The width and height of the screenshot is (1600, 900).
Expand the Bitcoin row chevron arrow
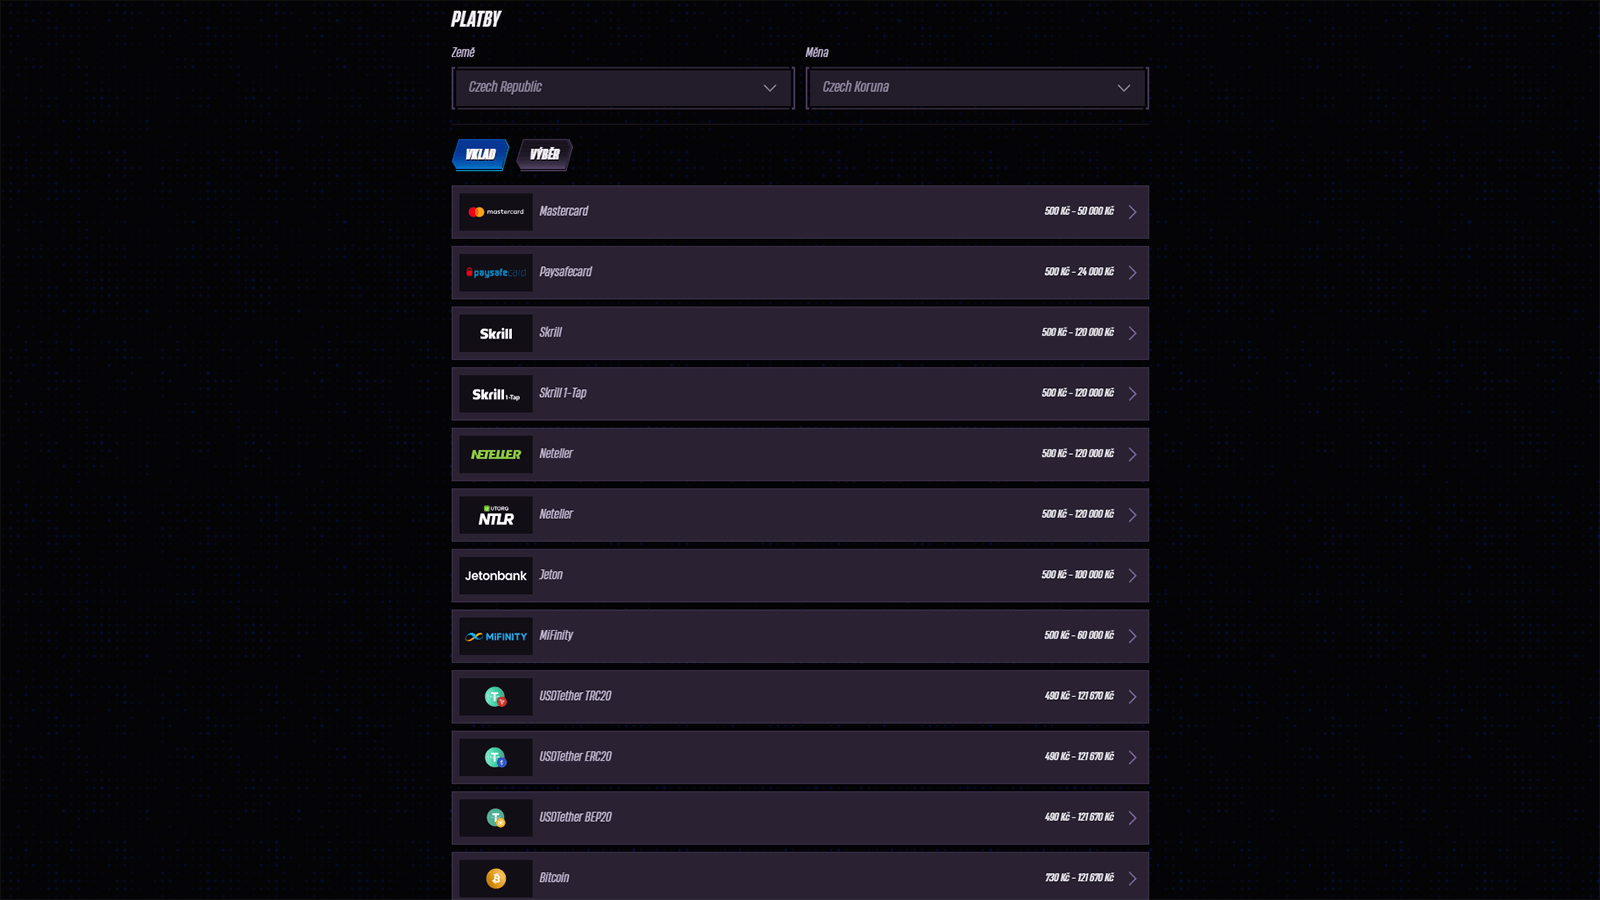pos(1132,879)
